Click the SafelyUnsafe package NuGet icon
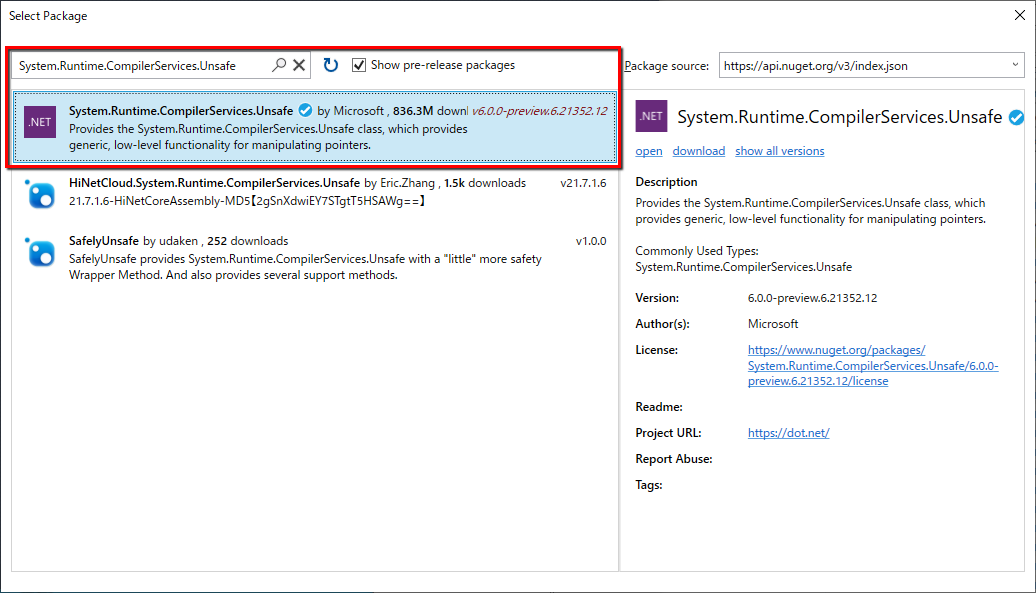Viewport: 1036px width, 593px height. [x=40, y=252]
